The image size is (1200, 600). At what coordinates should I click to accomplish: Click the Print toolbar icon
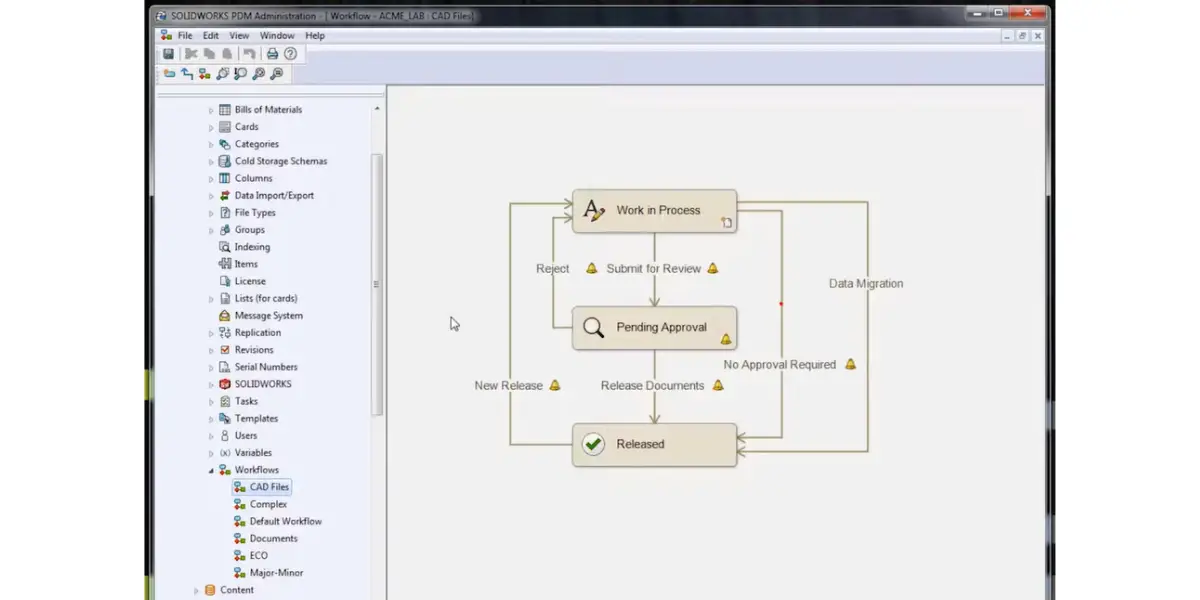(x=272, y=54)
